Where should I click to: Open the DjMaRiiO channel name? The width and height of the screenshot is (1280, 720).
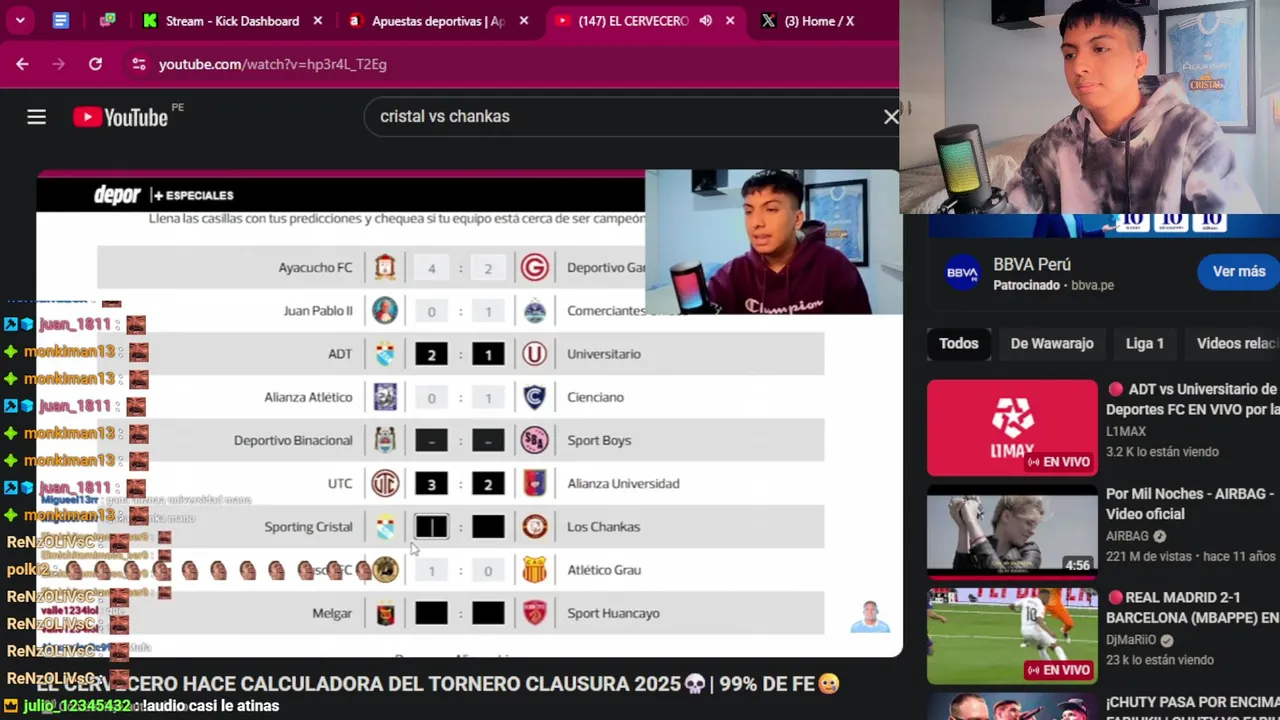1131,640
